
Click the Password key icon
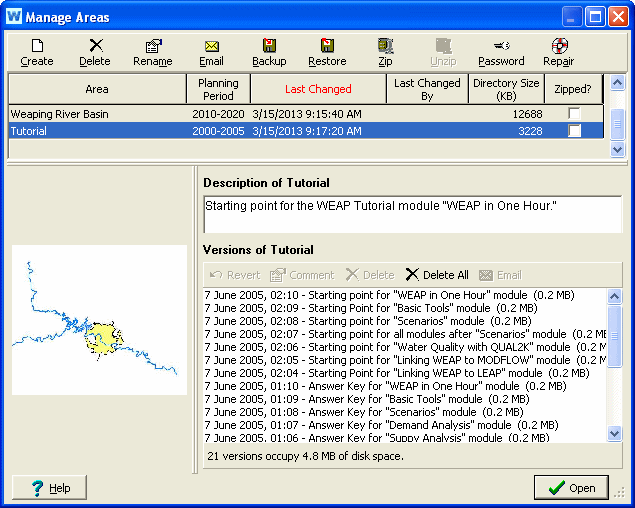pos(501,45)
